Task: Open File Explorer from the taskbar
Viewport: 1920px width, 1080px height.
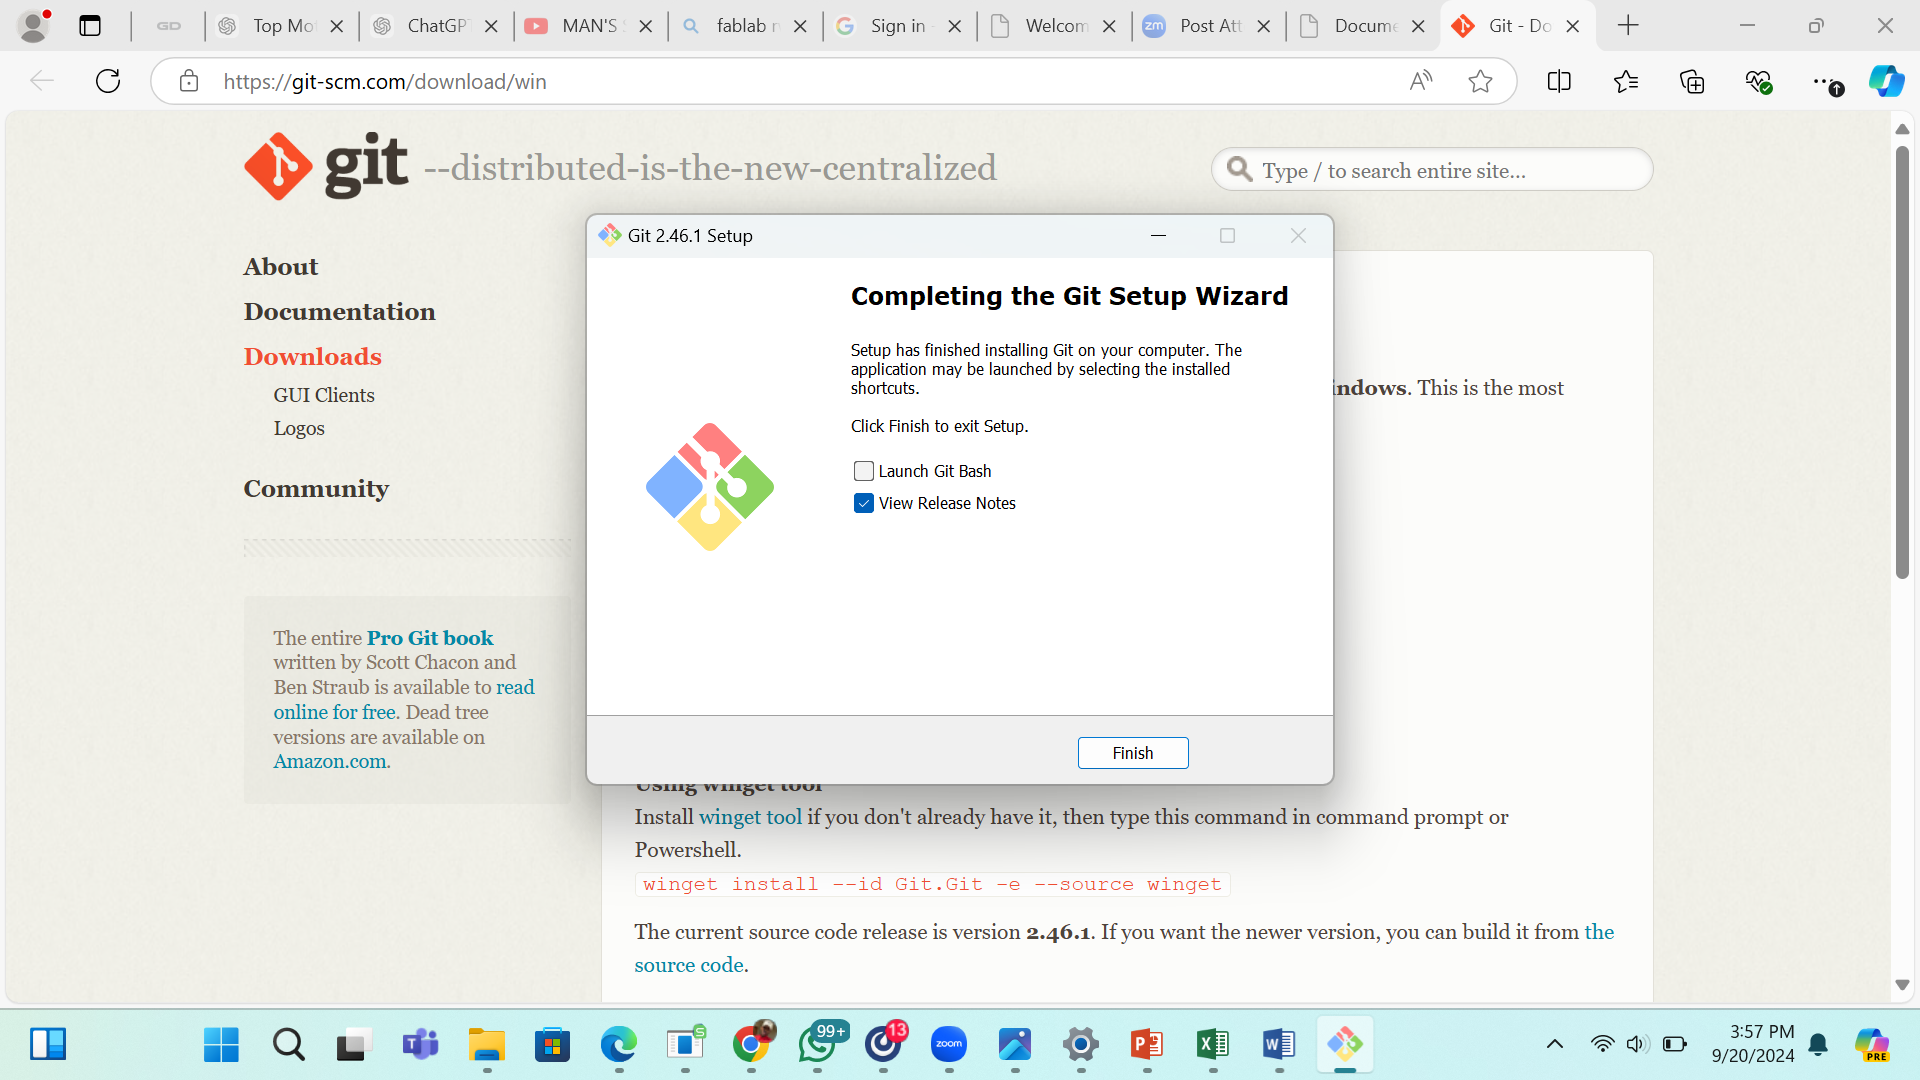Action: tap(487, 1045)
